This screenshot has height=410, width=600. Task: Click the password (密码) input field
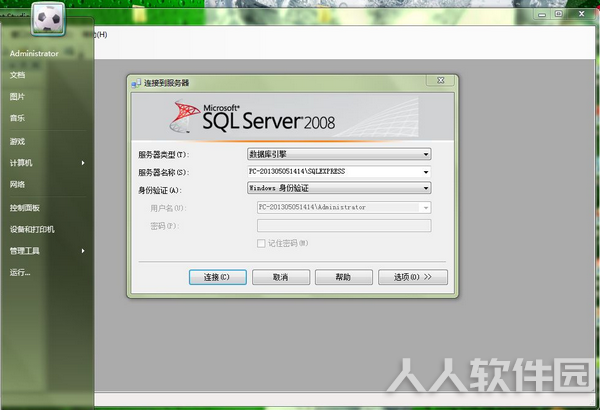pos(344,225)
